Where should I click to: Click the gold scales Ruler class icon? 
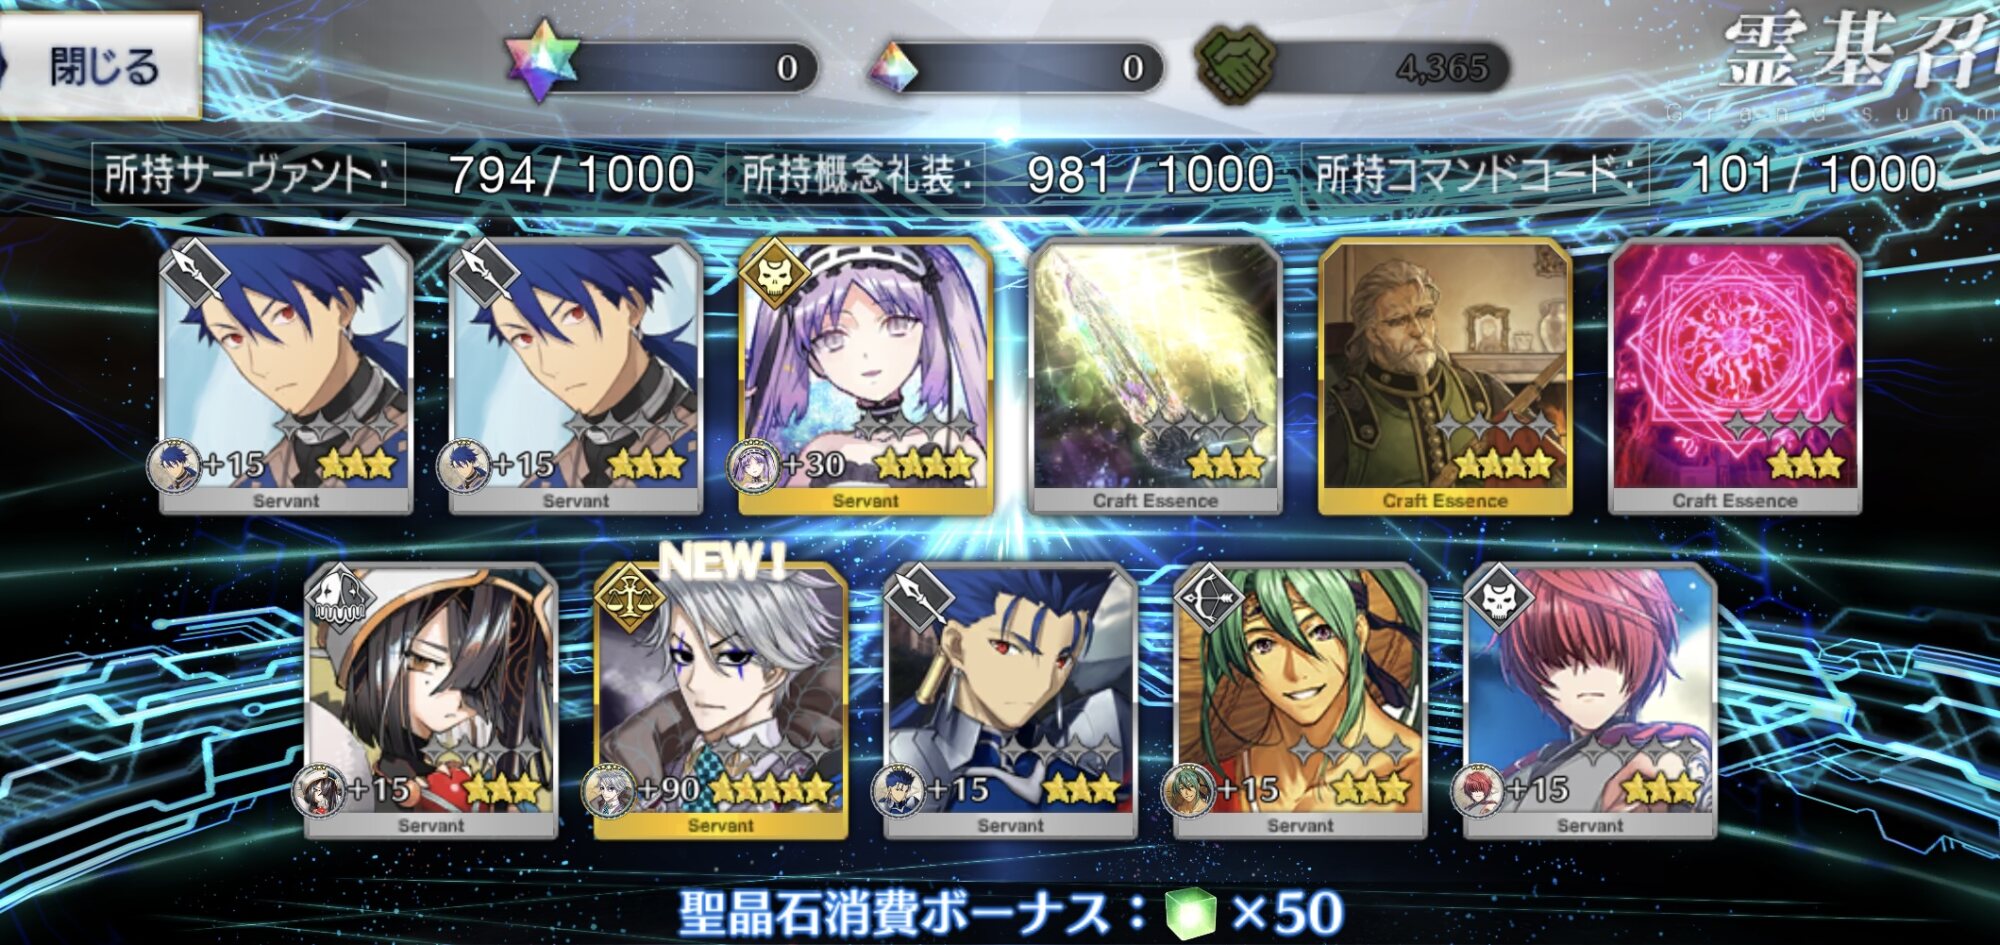click(629, 596)
